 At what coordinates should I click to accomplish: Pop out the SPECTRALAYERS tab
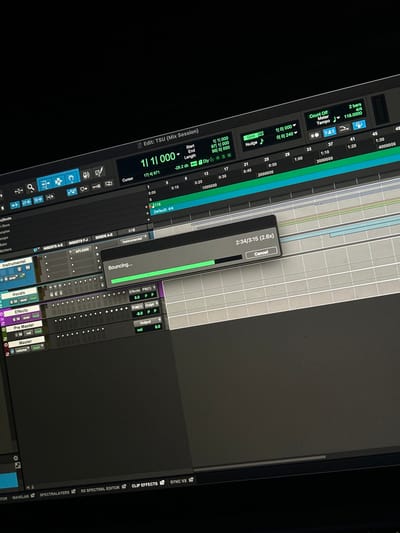pyautogui.click(x=73, y=492)
